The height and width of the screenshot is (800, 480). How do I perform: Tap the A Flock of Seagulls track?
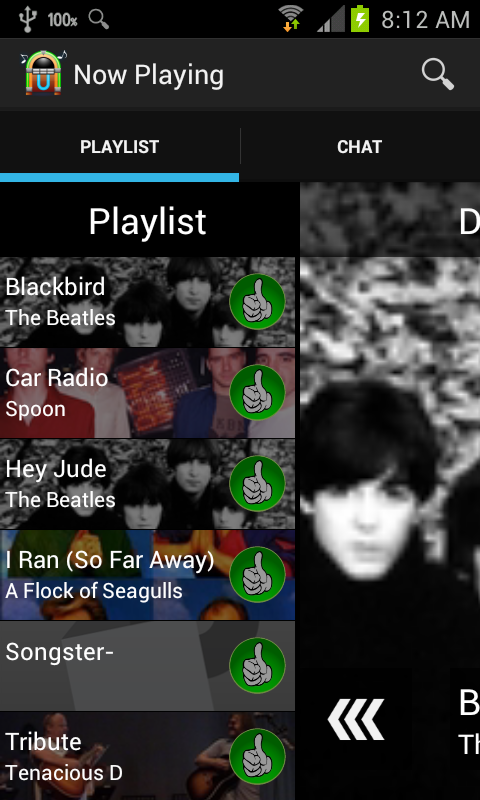[x=147, y=574]
